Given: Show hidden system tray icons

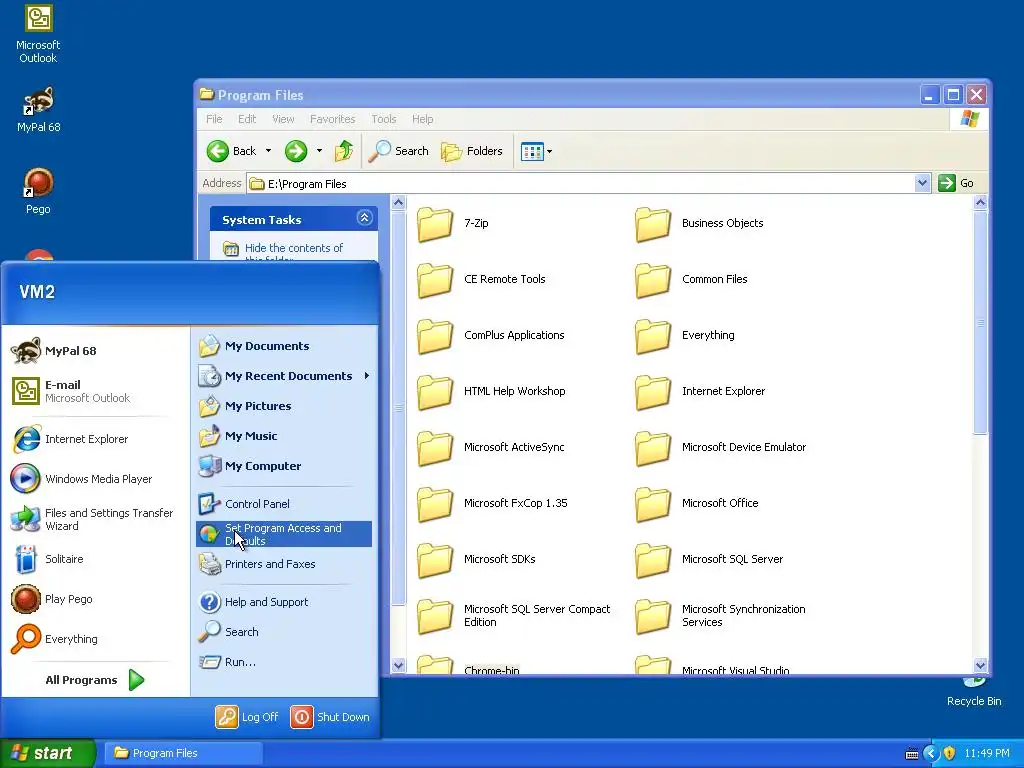Looking at the screenshot, I should click(x=931, y=754).
